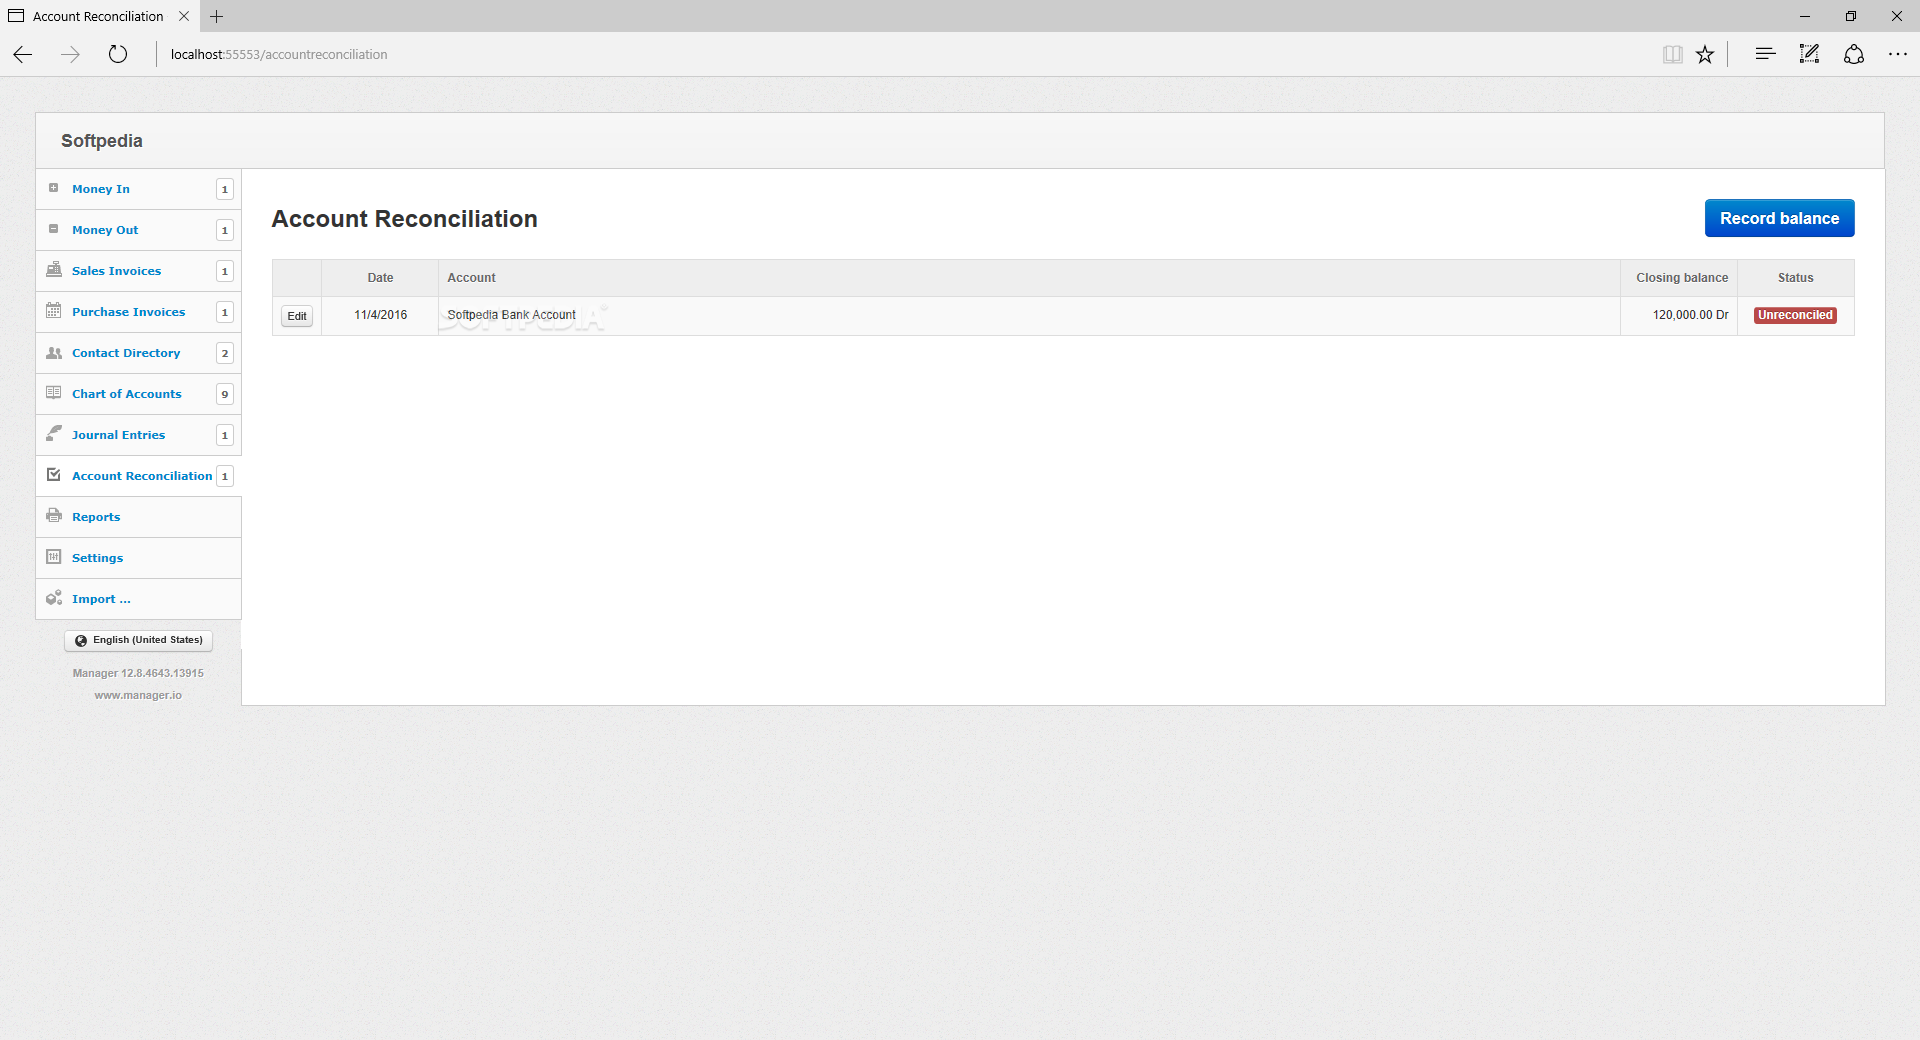
Task: Open the Sales Invoices menu item
Action: [138, 271]
